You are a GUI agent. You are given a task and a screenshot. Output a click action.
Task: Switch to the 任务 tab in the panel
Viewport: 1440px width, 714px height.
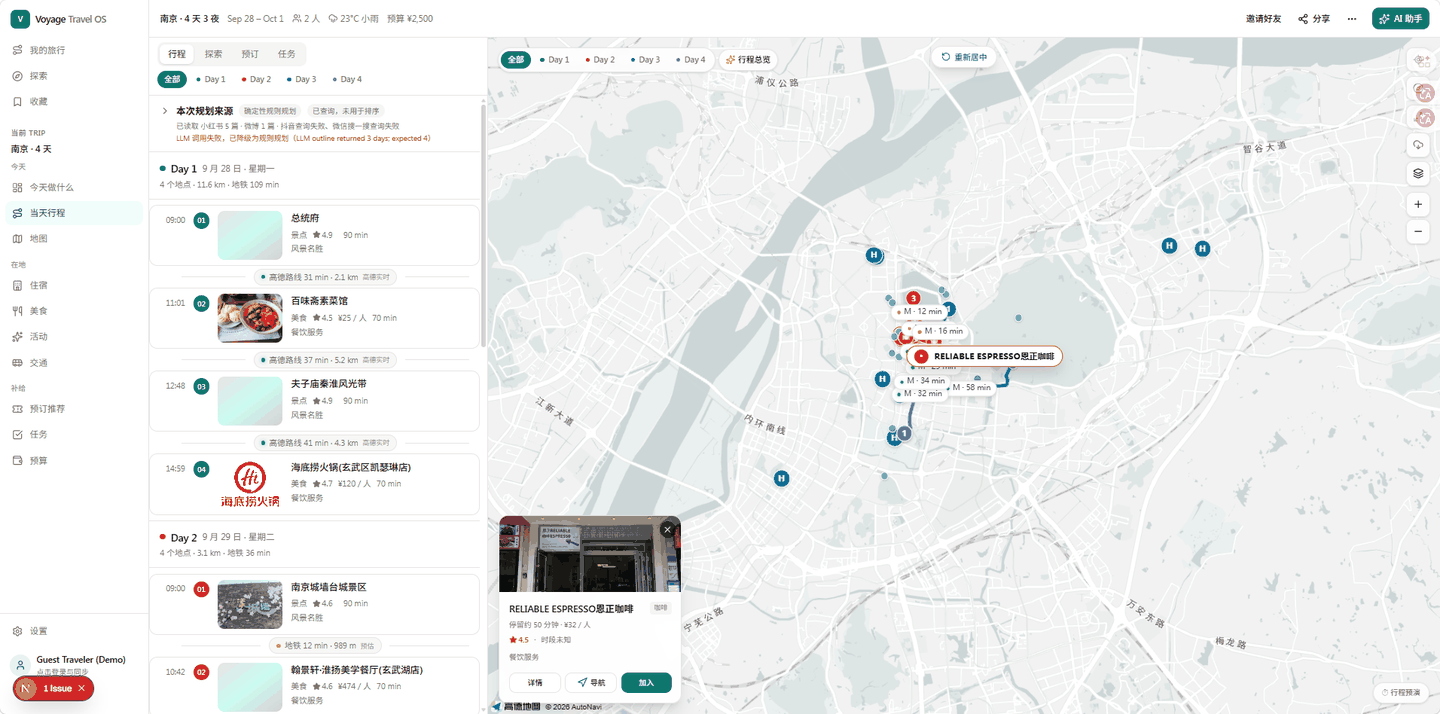(286, 54)
